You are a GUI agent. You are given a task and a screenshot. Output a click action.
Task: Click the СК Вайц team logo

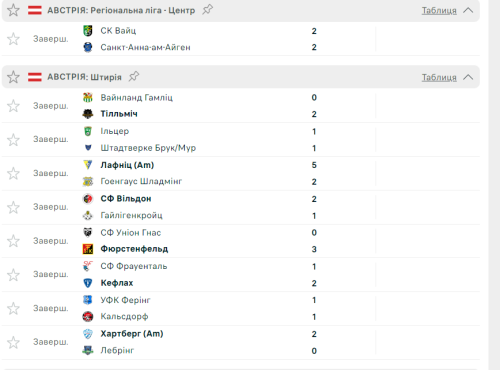point(88,31)
